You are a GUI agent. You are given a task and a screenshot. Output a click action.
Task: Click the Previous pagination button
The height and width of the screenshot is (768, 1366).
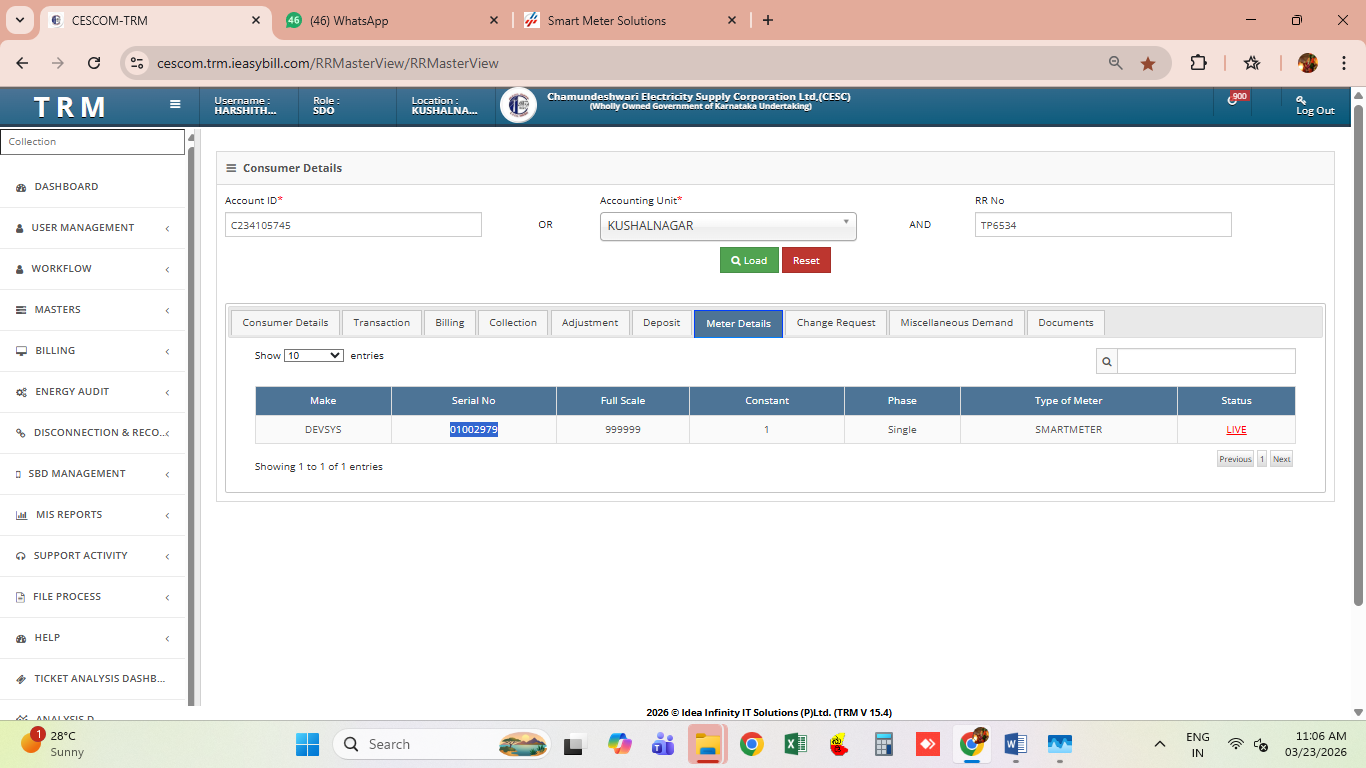(1235, 459)
